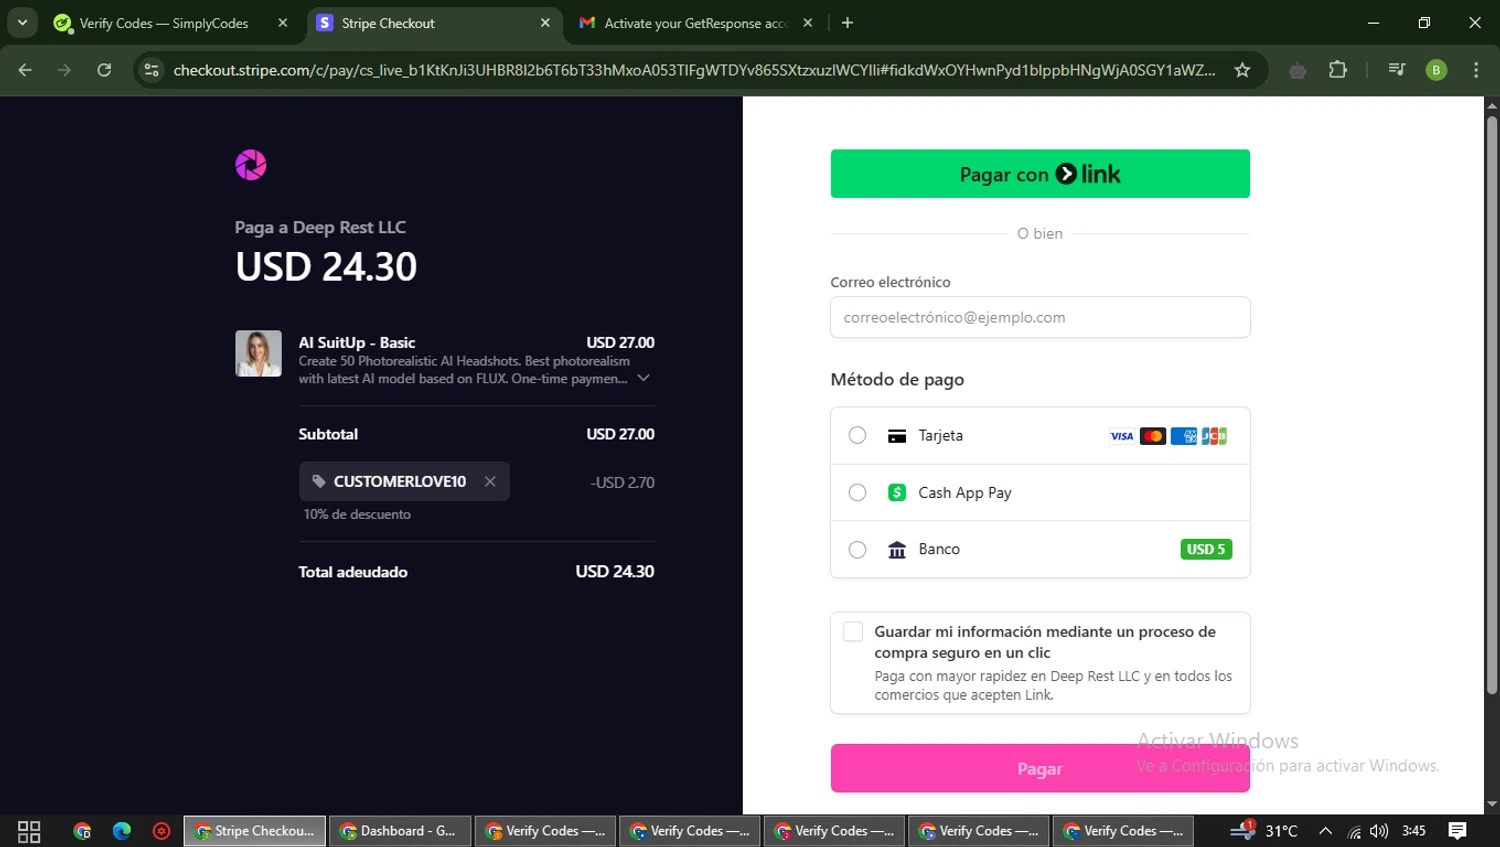The image size is (1500, 847).
Task: Open the Windows notification center icon
Action: [1457, 831]
